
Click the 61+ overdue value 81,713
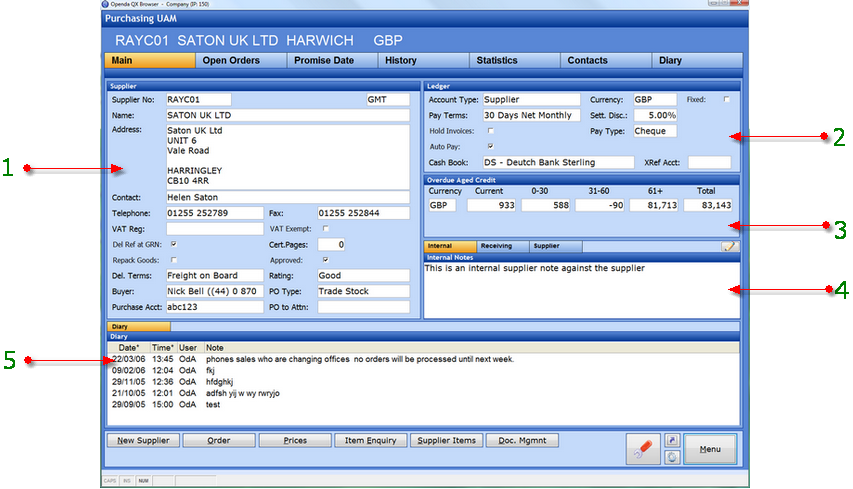[654, 205]
